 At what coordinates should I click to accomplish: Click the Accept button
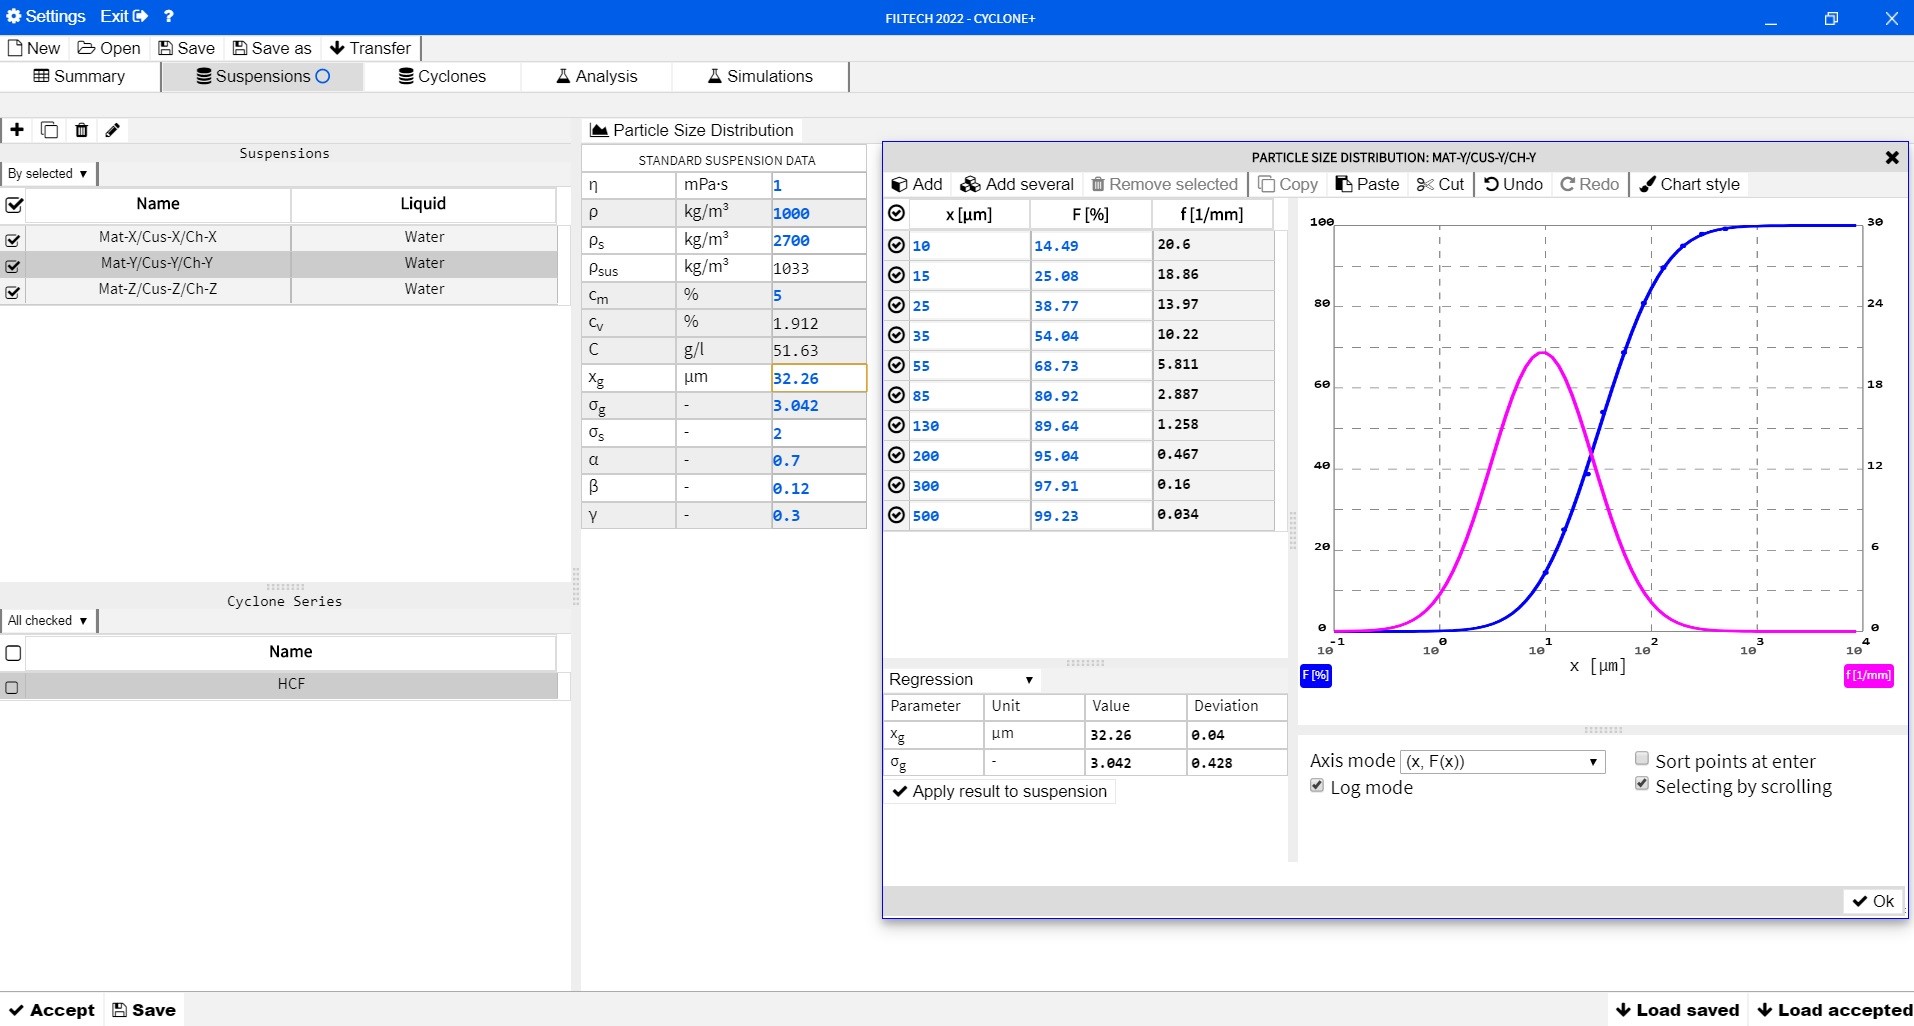51,1010
